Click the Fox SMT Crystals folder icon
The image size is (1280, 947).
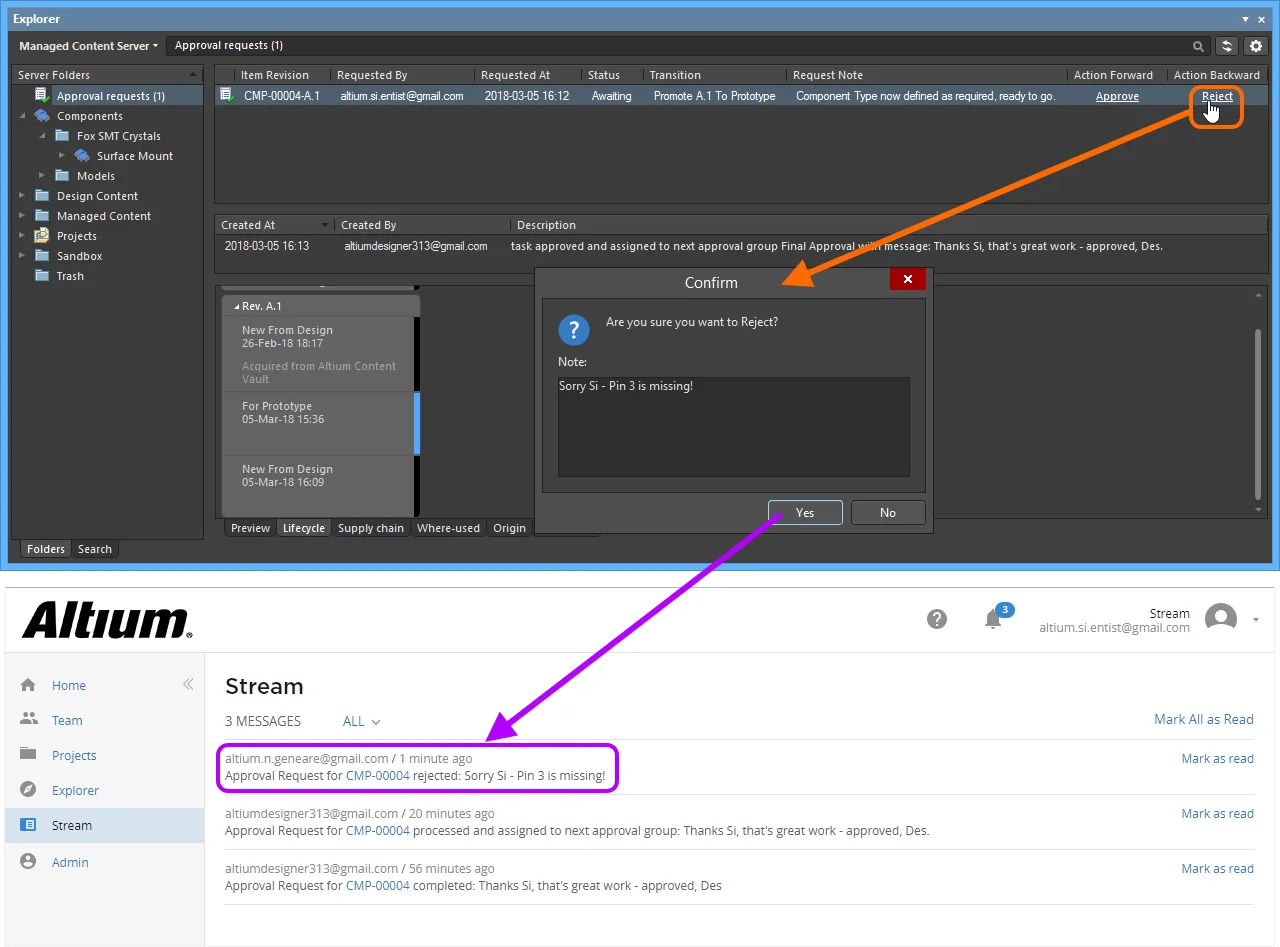pyautogui.click(x=61, y=136)
